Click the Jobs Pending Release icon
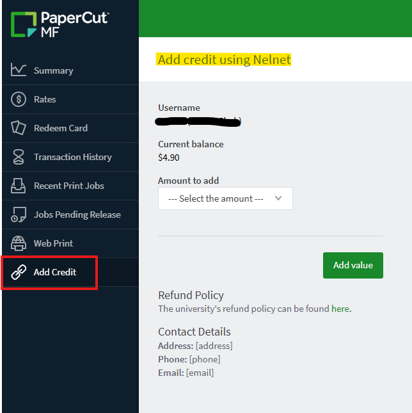 point(18,214)
